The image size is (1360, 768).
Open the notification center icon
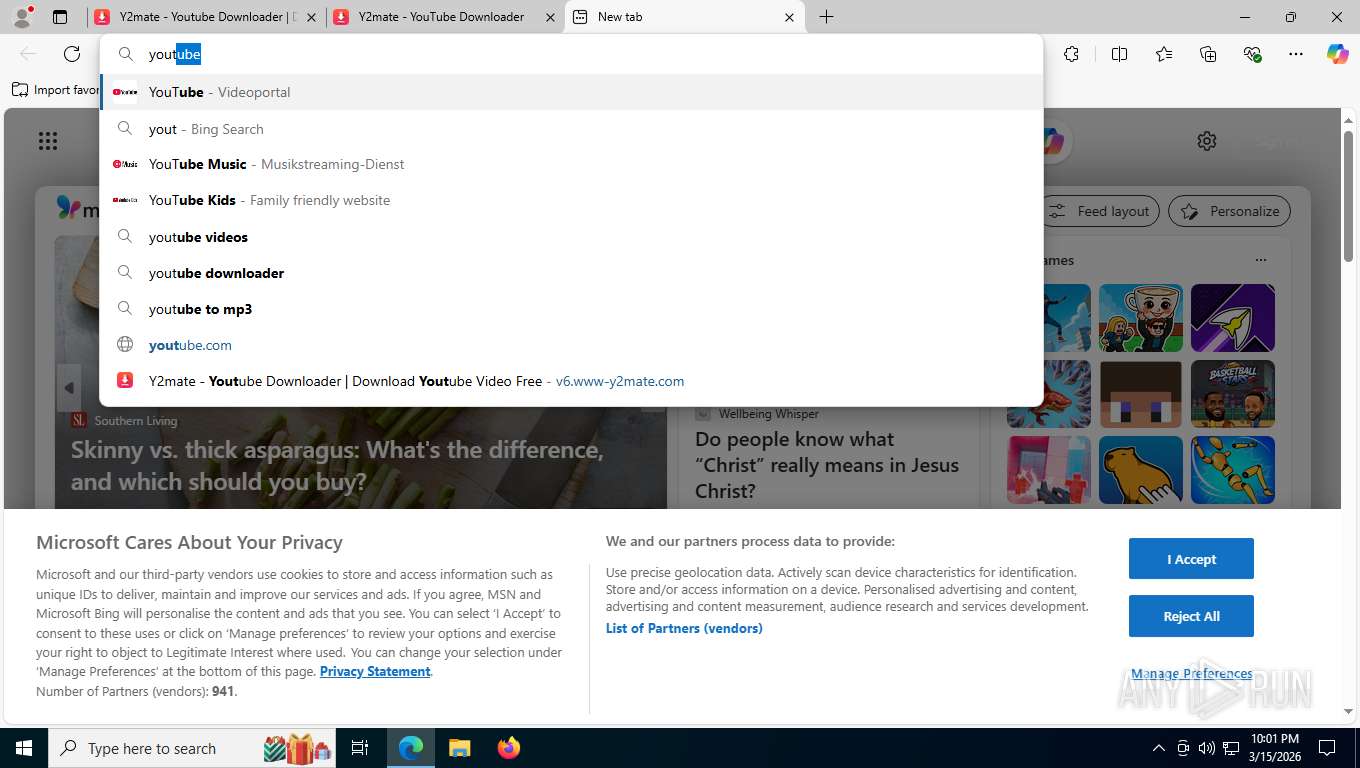1327,748
